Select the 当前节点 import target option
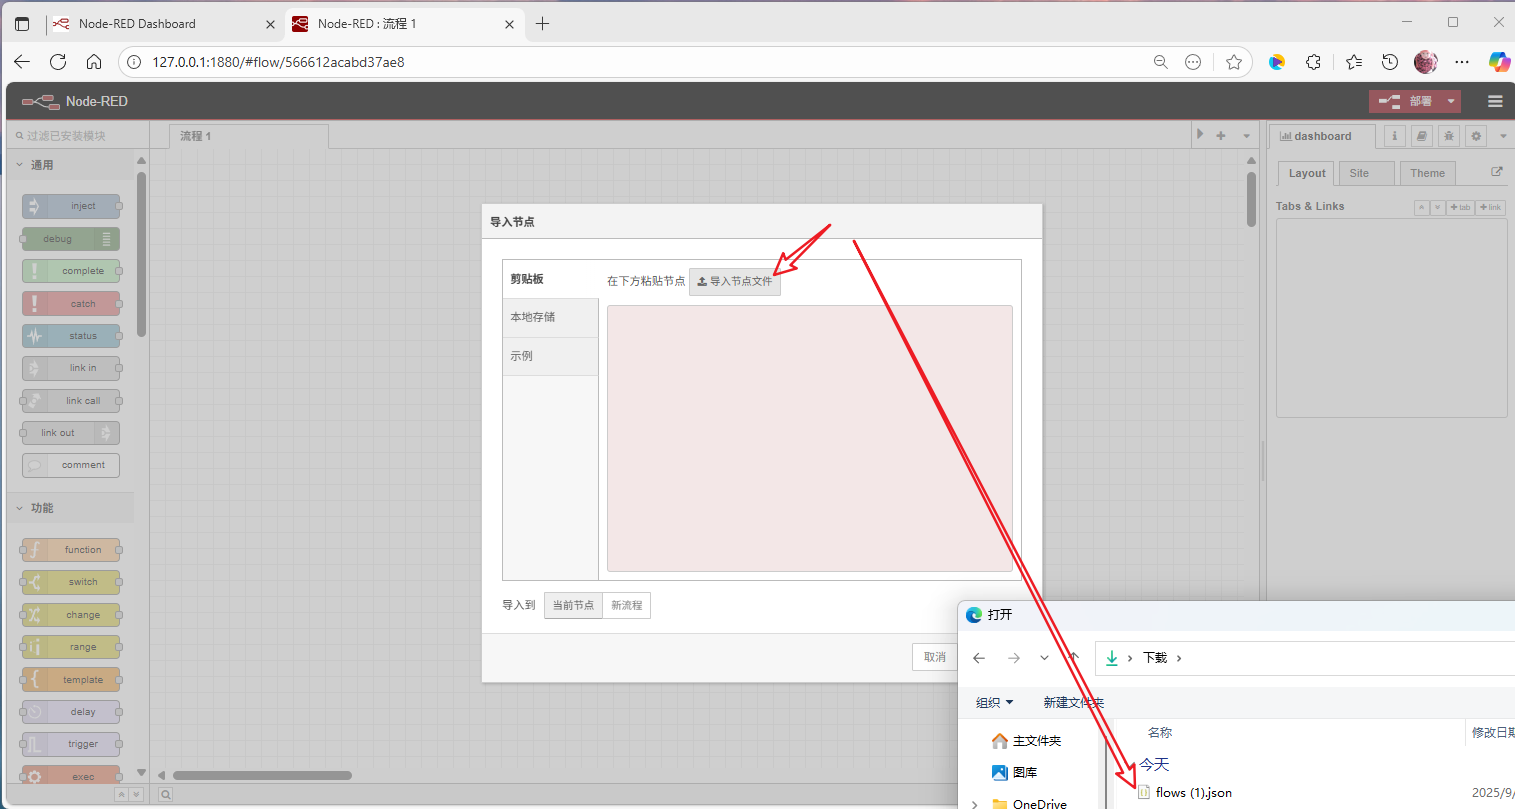The image size is (1515, 809). (x=573, y=605)
